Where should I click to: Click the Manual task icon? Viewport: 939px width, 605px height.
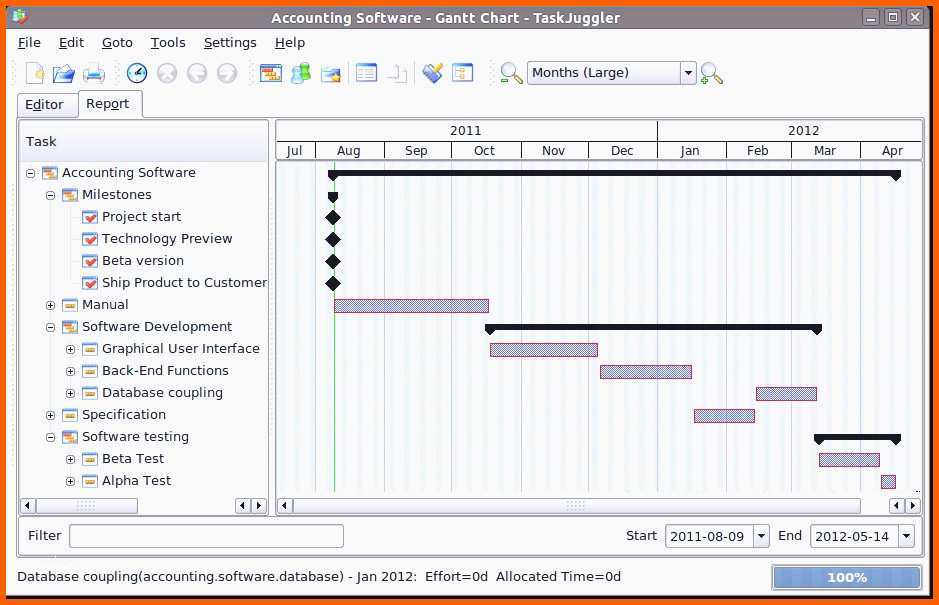tap(70, 305)
